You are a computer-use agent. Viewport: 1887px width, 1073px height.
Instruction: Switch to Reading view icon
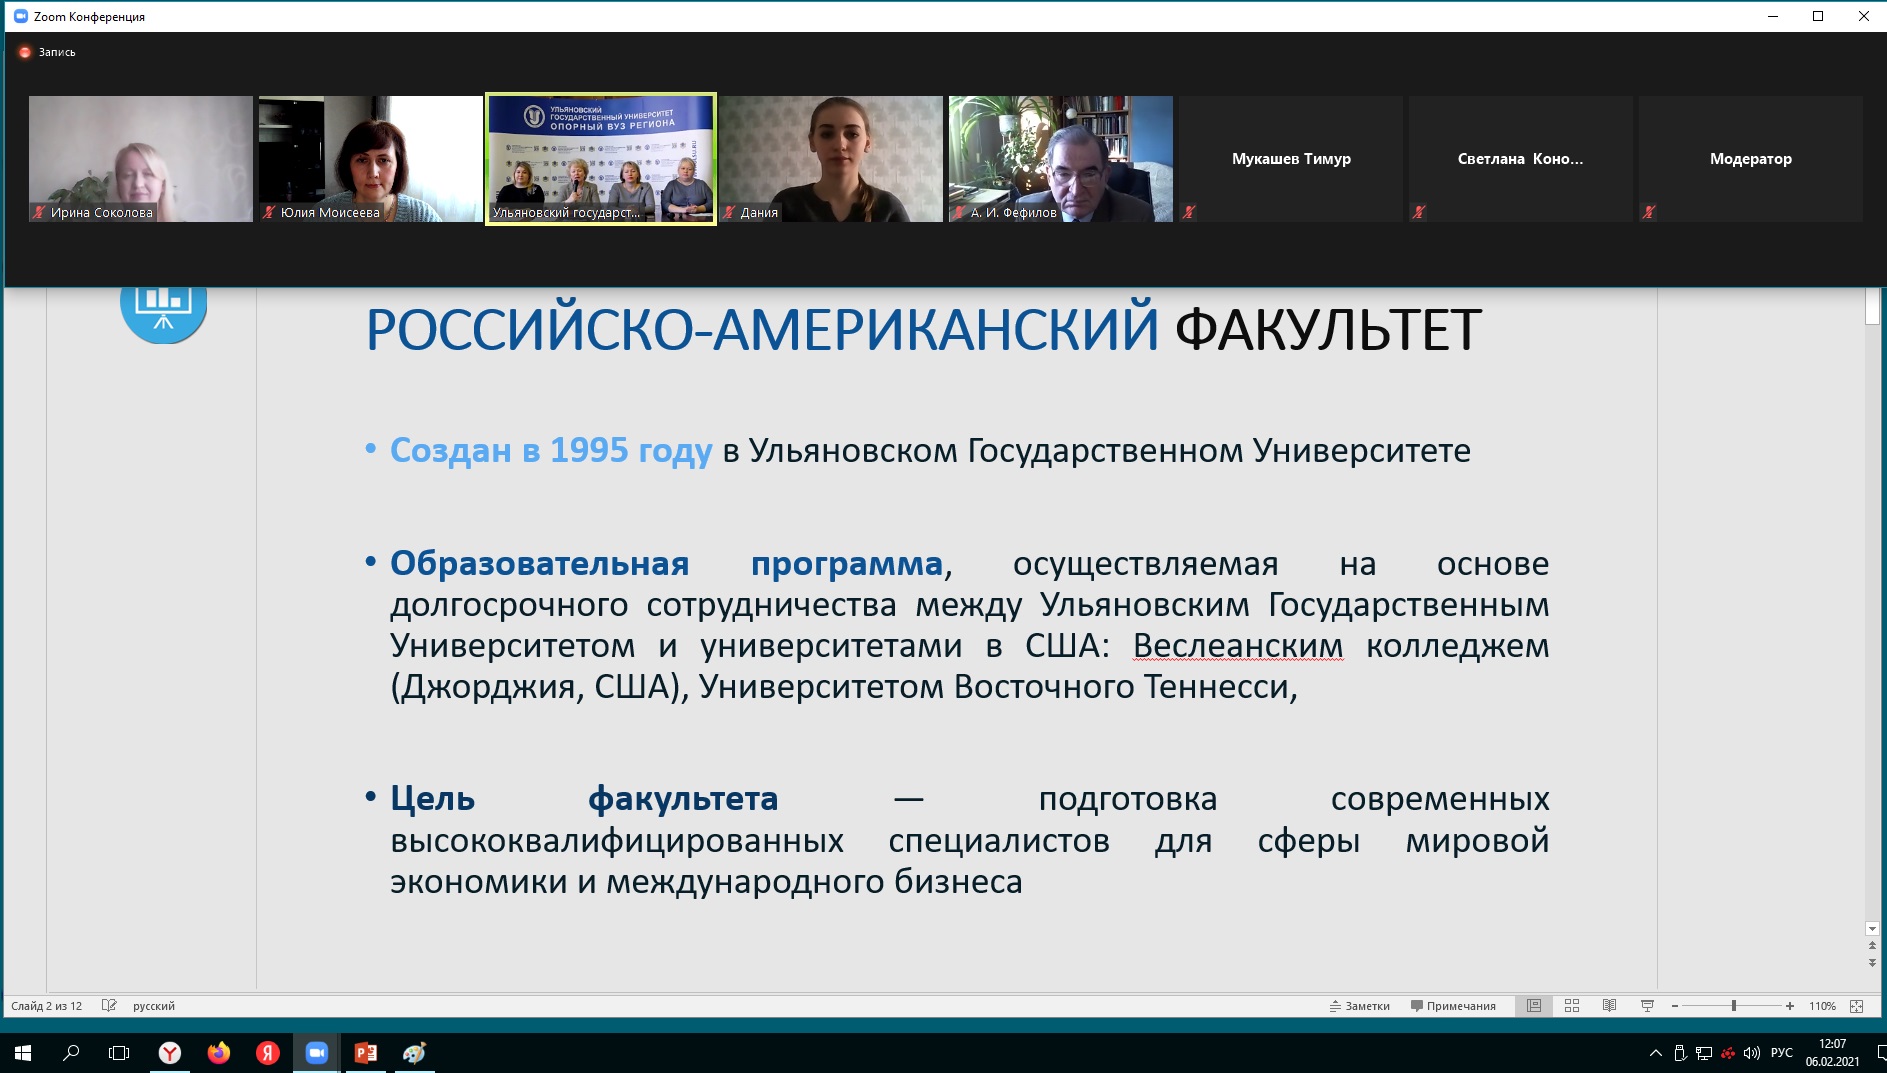(x=1609, y=1006)
